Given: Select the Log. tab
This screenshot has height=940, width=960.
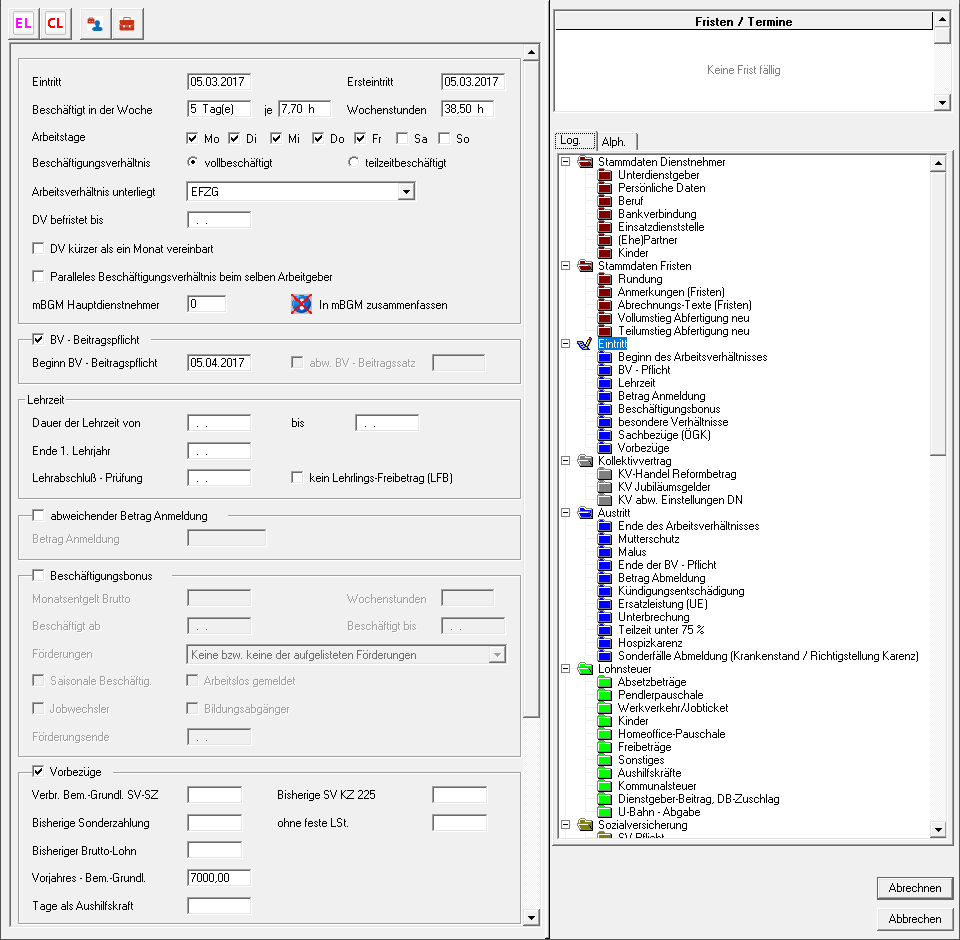Looking at the screenshot, I should (x=575, y=141).
